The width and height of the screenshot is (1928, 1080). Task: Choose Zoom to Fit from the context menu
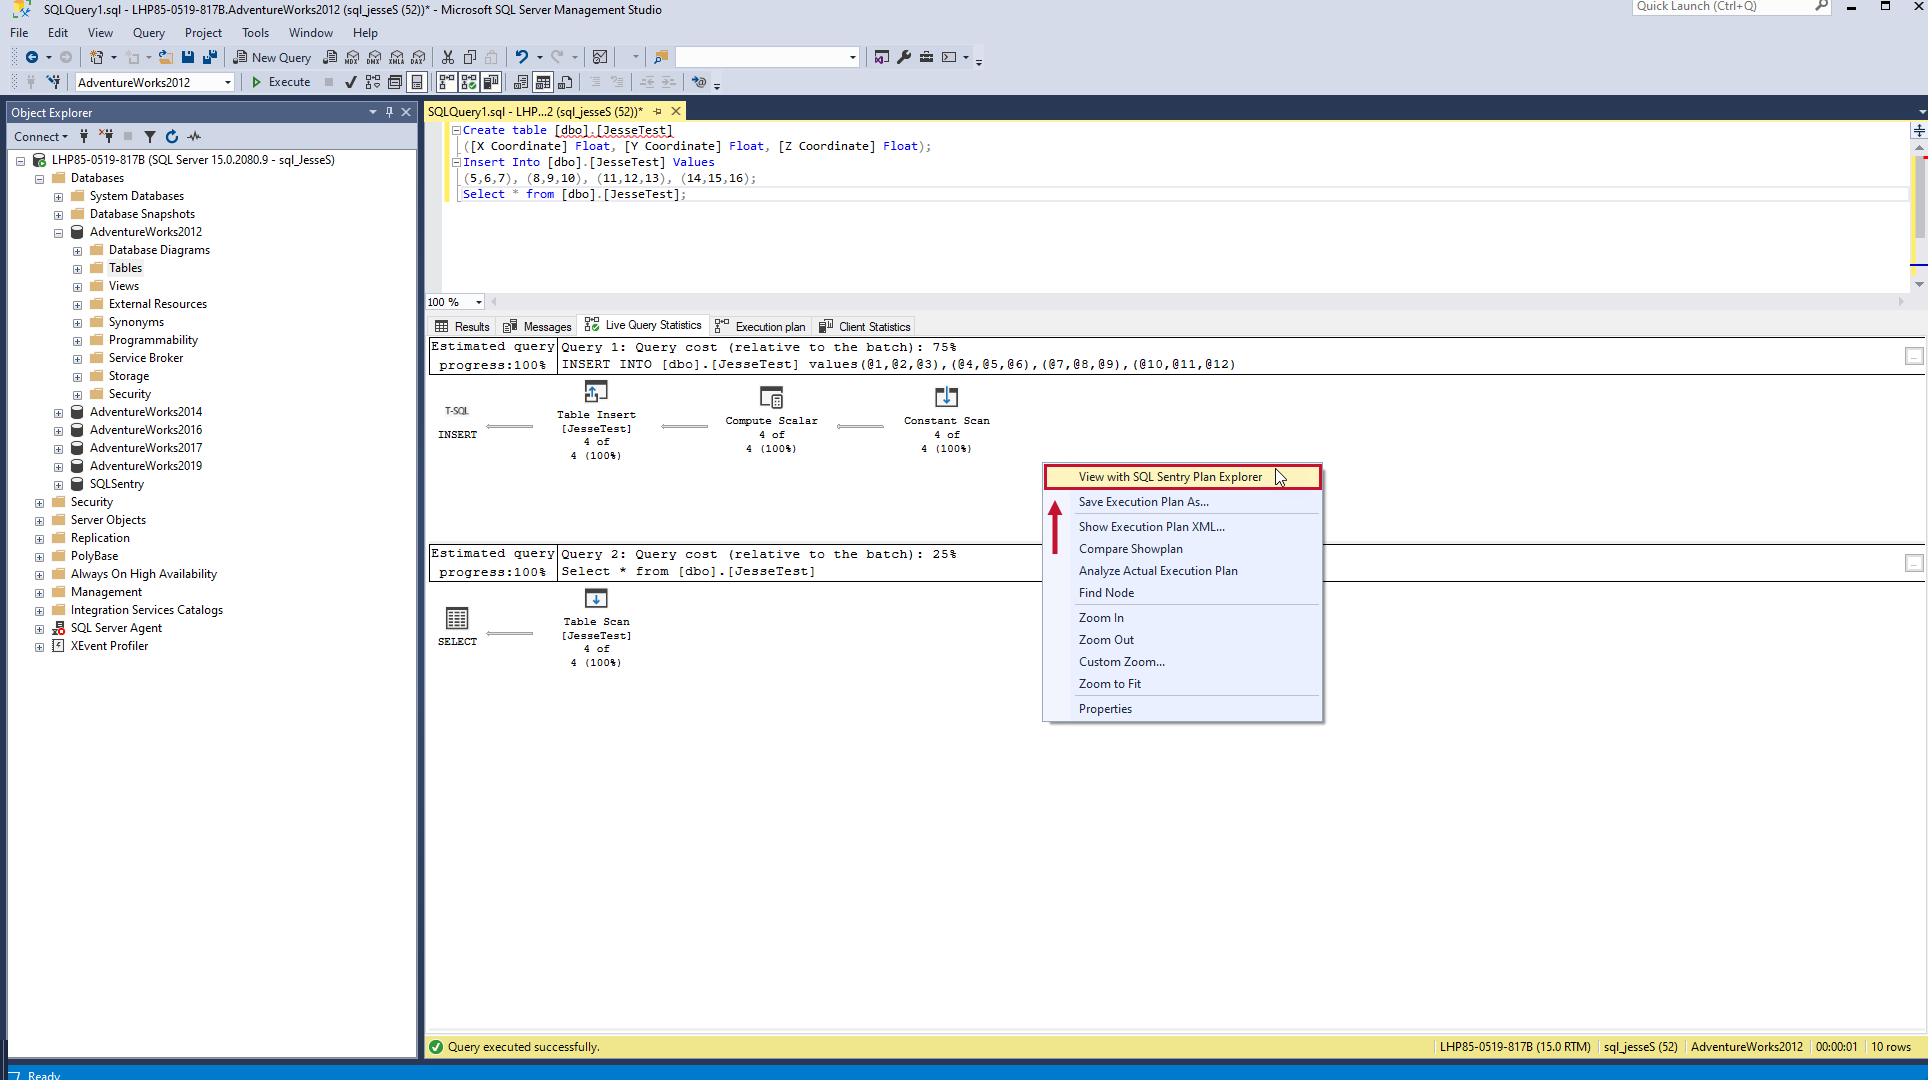pyautogui.click(x=1110, y=684)
